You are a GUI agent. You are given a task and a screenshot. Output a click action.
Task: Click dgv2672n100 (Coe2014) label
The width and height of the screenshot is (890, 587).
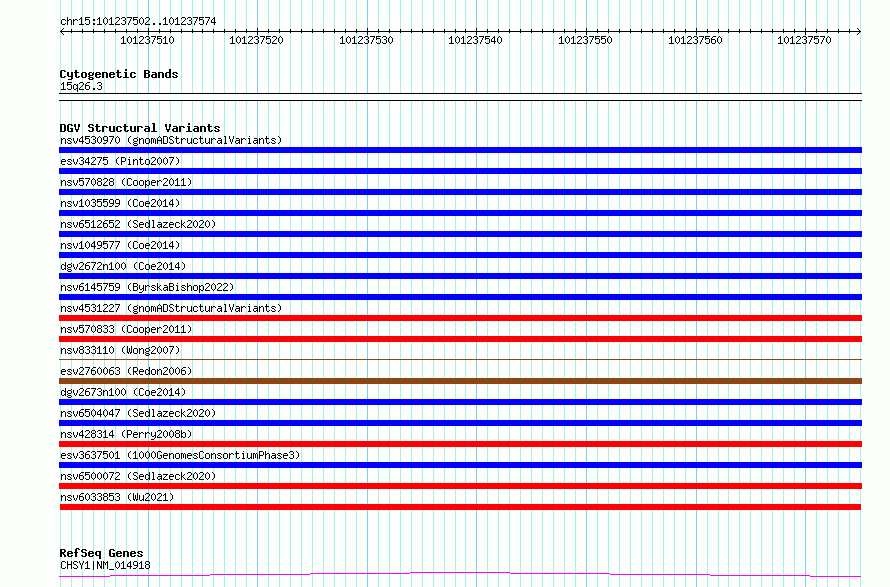pos(123,266)
